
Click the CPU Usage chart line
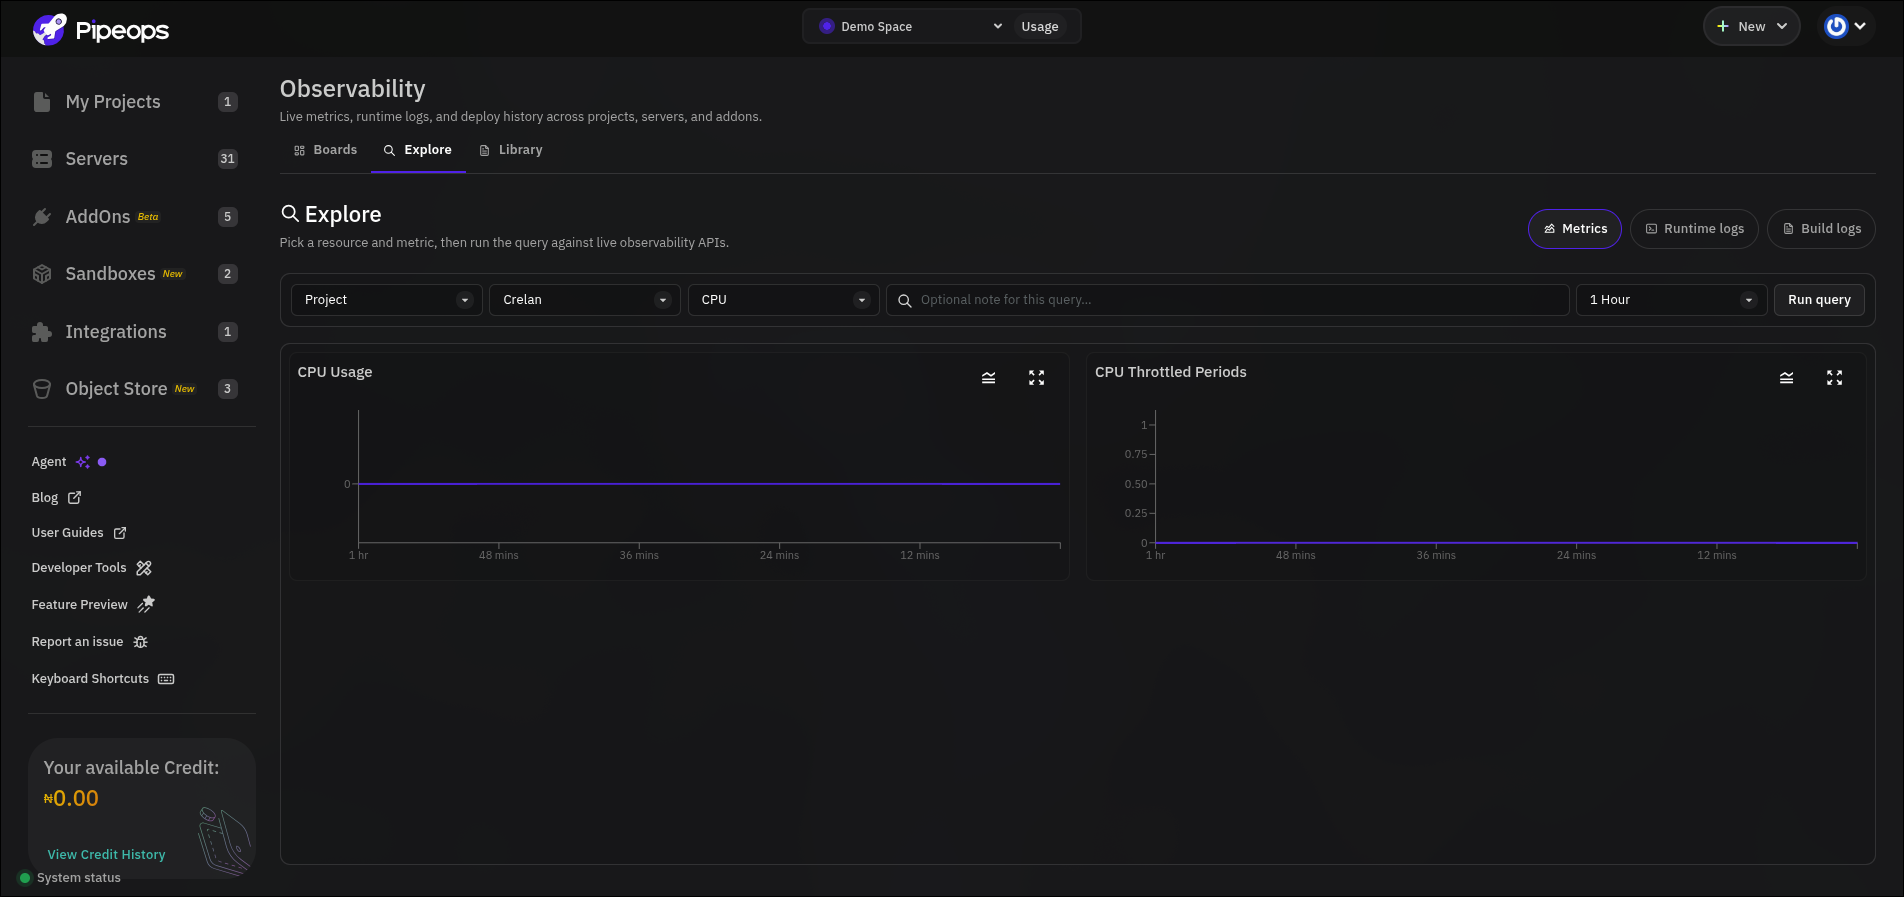[x=709, y=484]
